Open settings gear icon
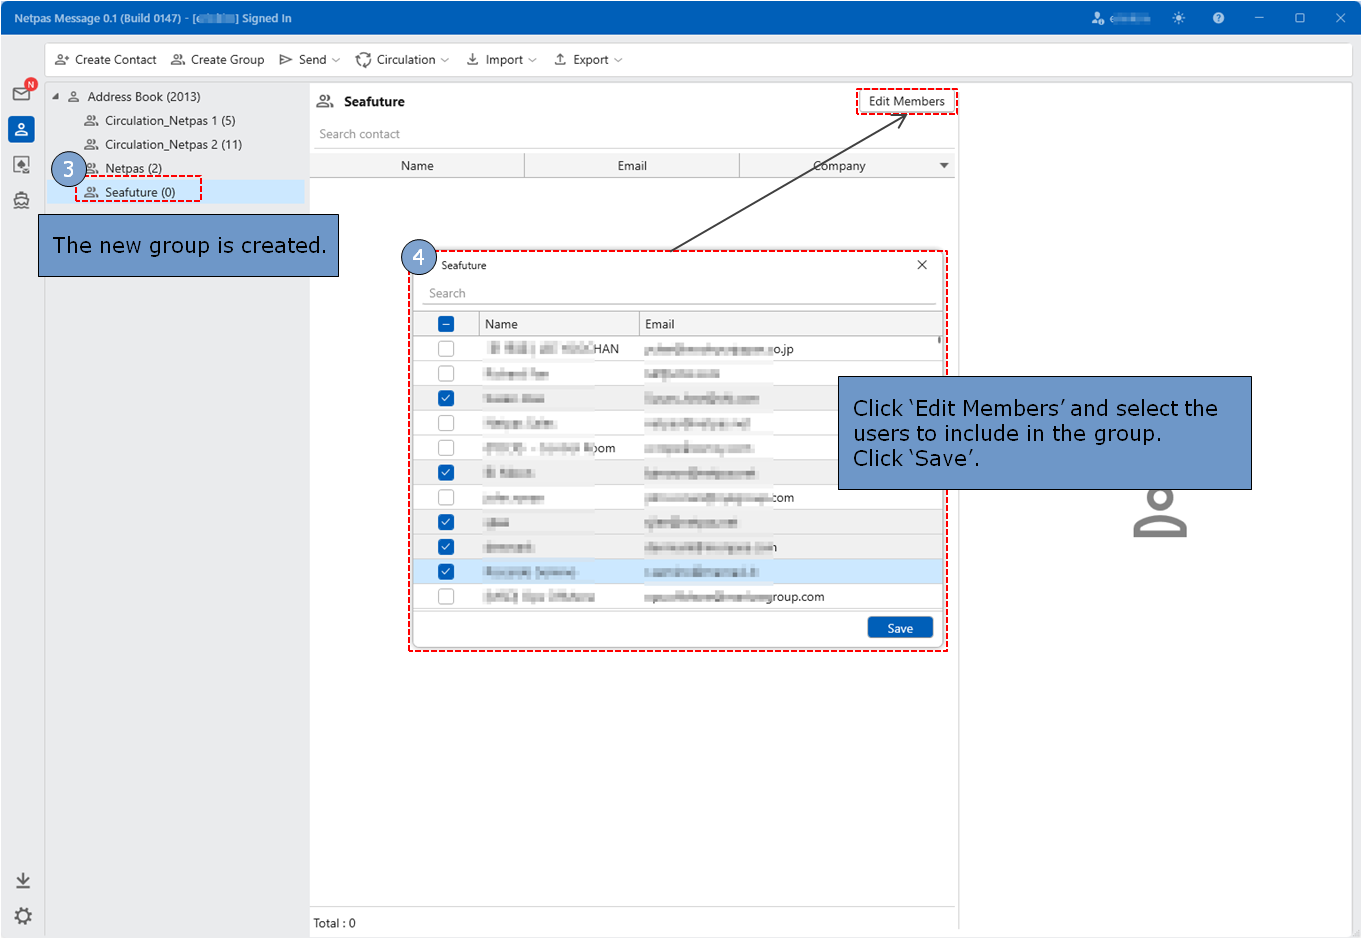Image resolution: width=1362 pixels, height=939 pixels. click(x=22, y=916)
